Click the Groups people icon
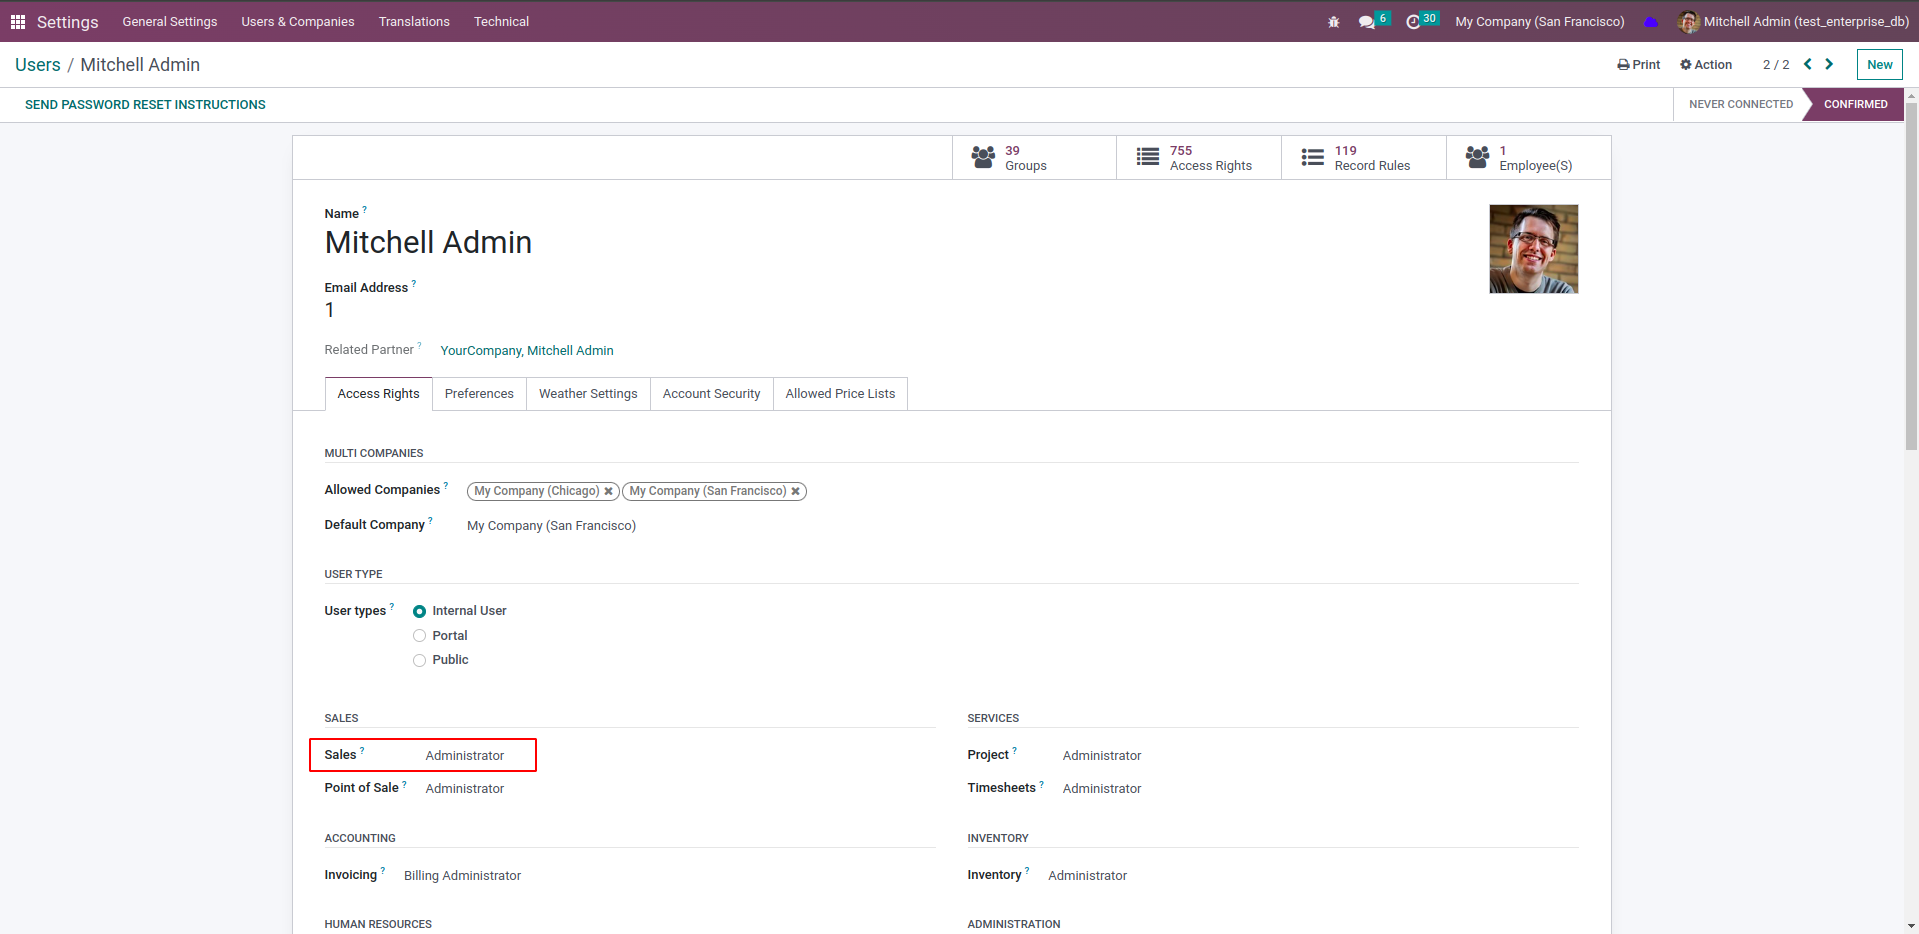This screenshot has height=934, width=1919. [x=983, y=157]
